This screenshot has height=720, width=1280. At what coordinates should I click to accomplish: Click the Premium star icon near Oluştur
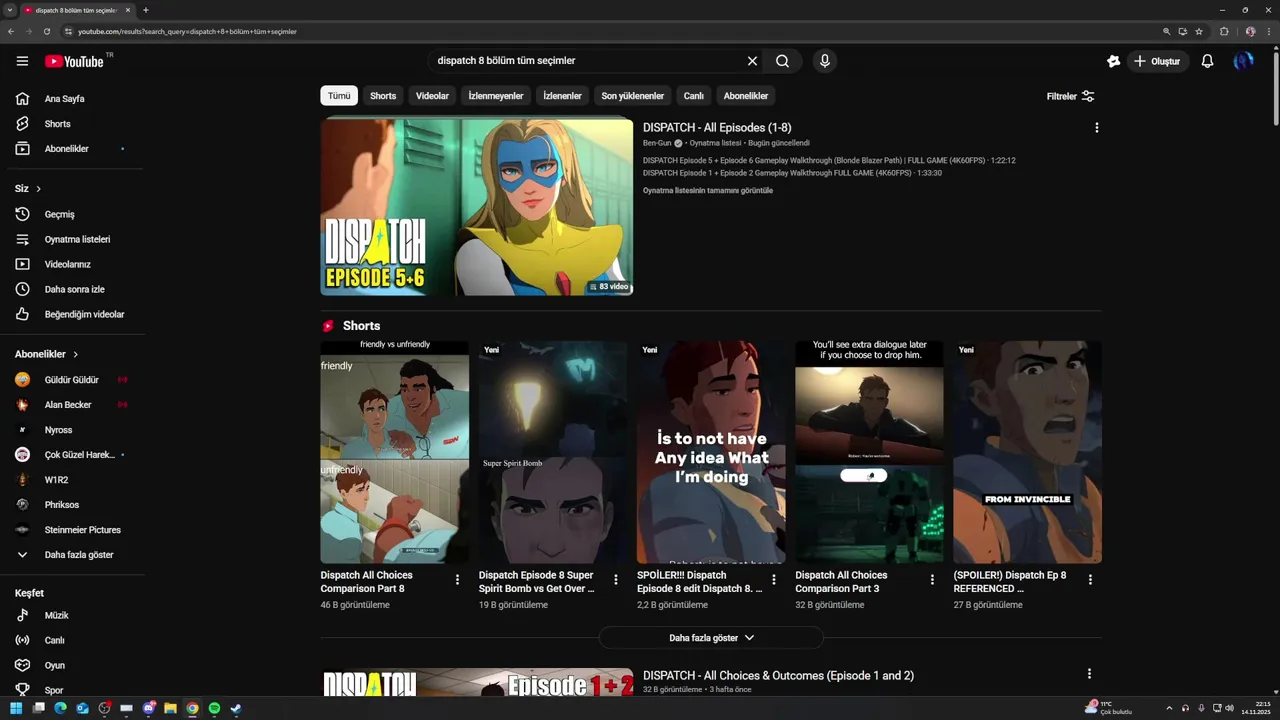1113,61
